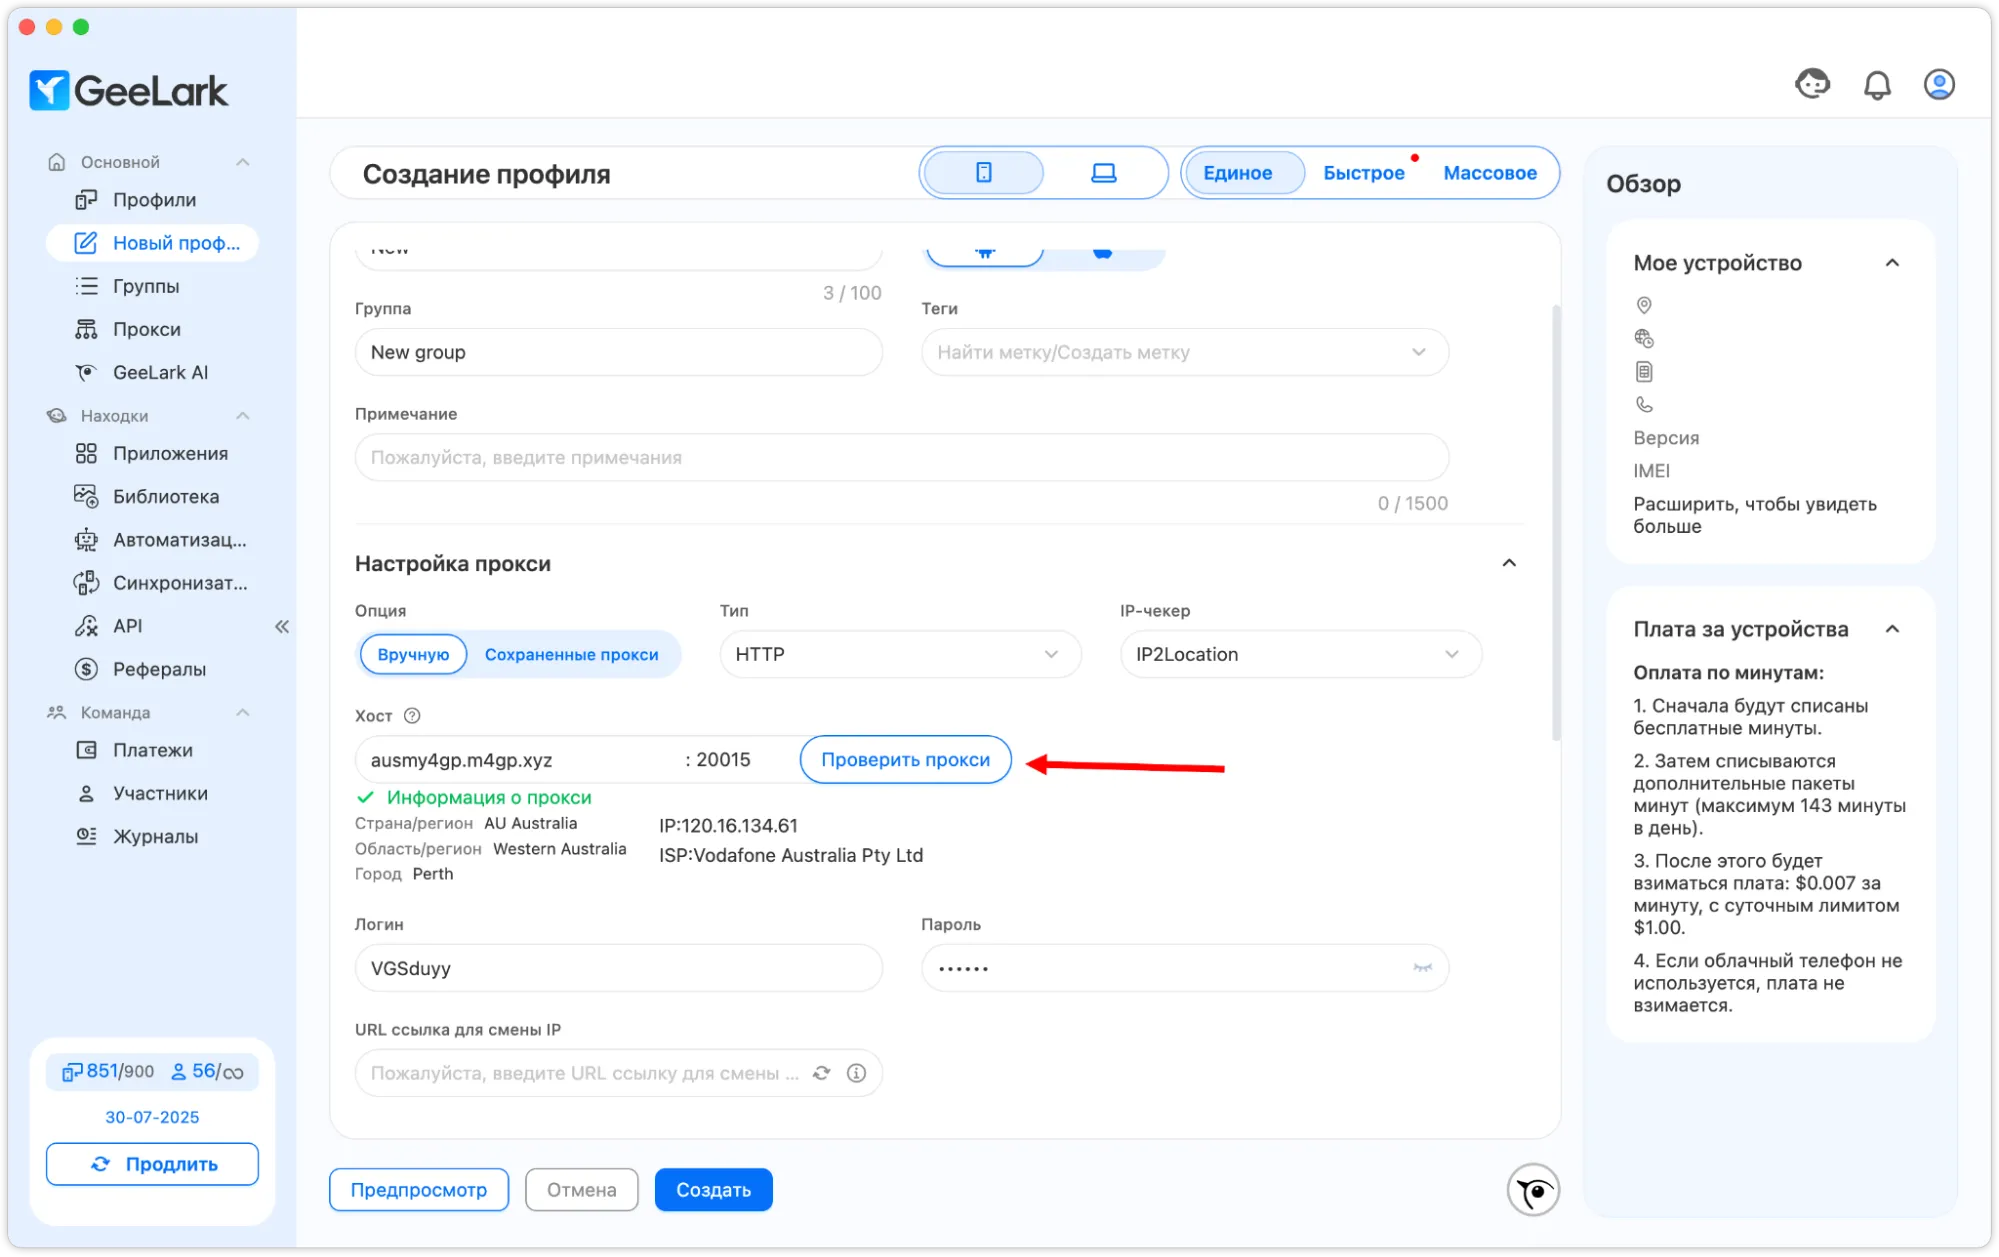Click the refresh icon in IP change URL field
Viewport: 1999px width, 1257px height.
[821, 1073]
